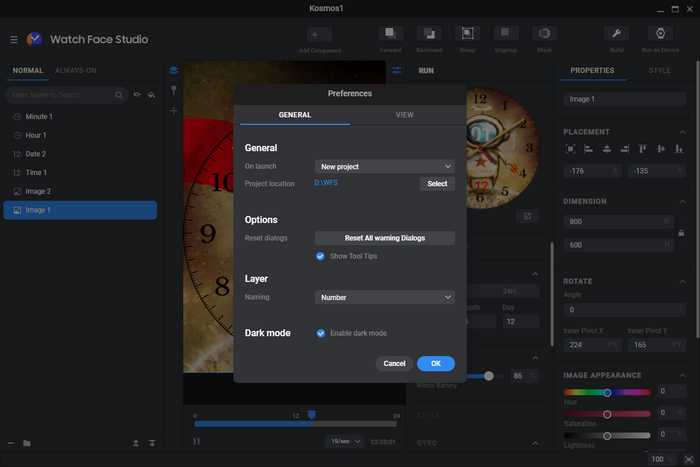700x467 pixels.
Task: Collapse the Placement section
Action: pyautogui.click(x=682, y=132)
